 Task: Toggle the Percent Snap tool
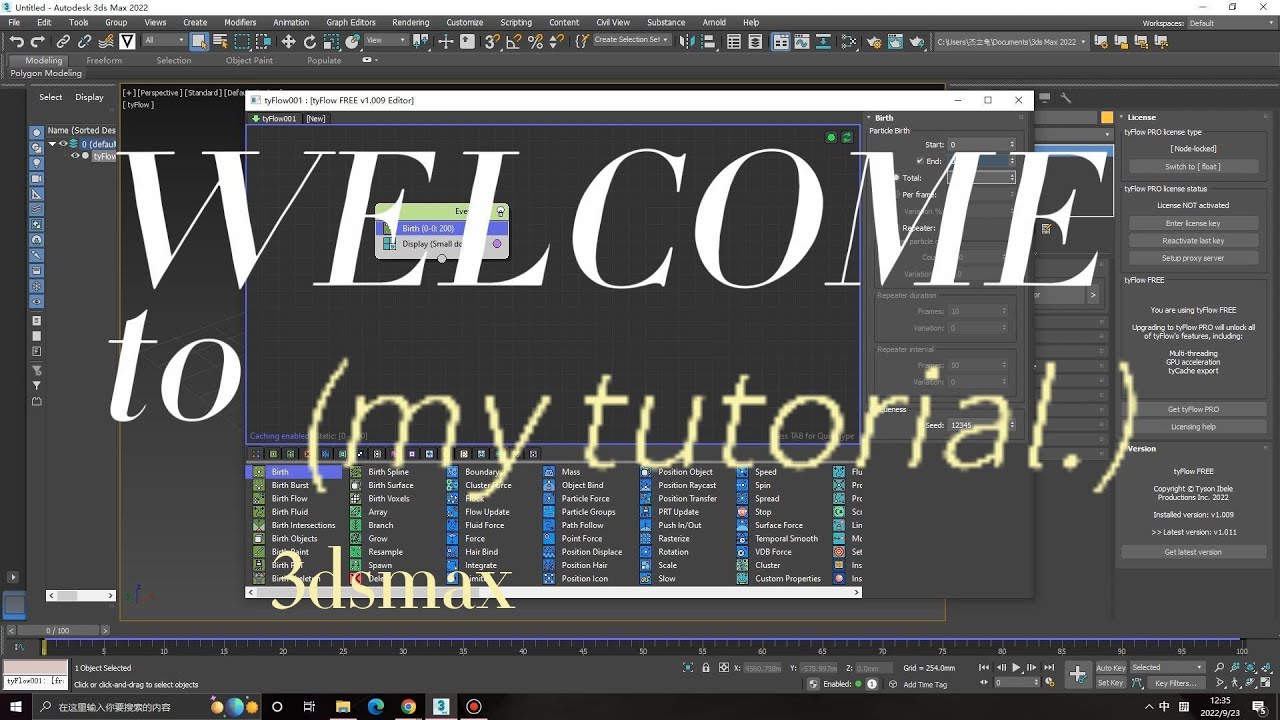(x=535, y=41)
